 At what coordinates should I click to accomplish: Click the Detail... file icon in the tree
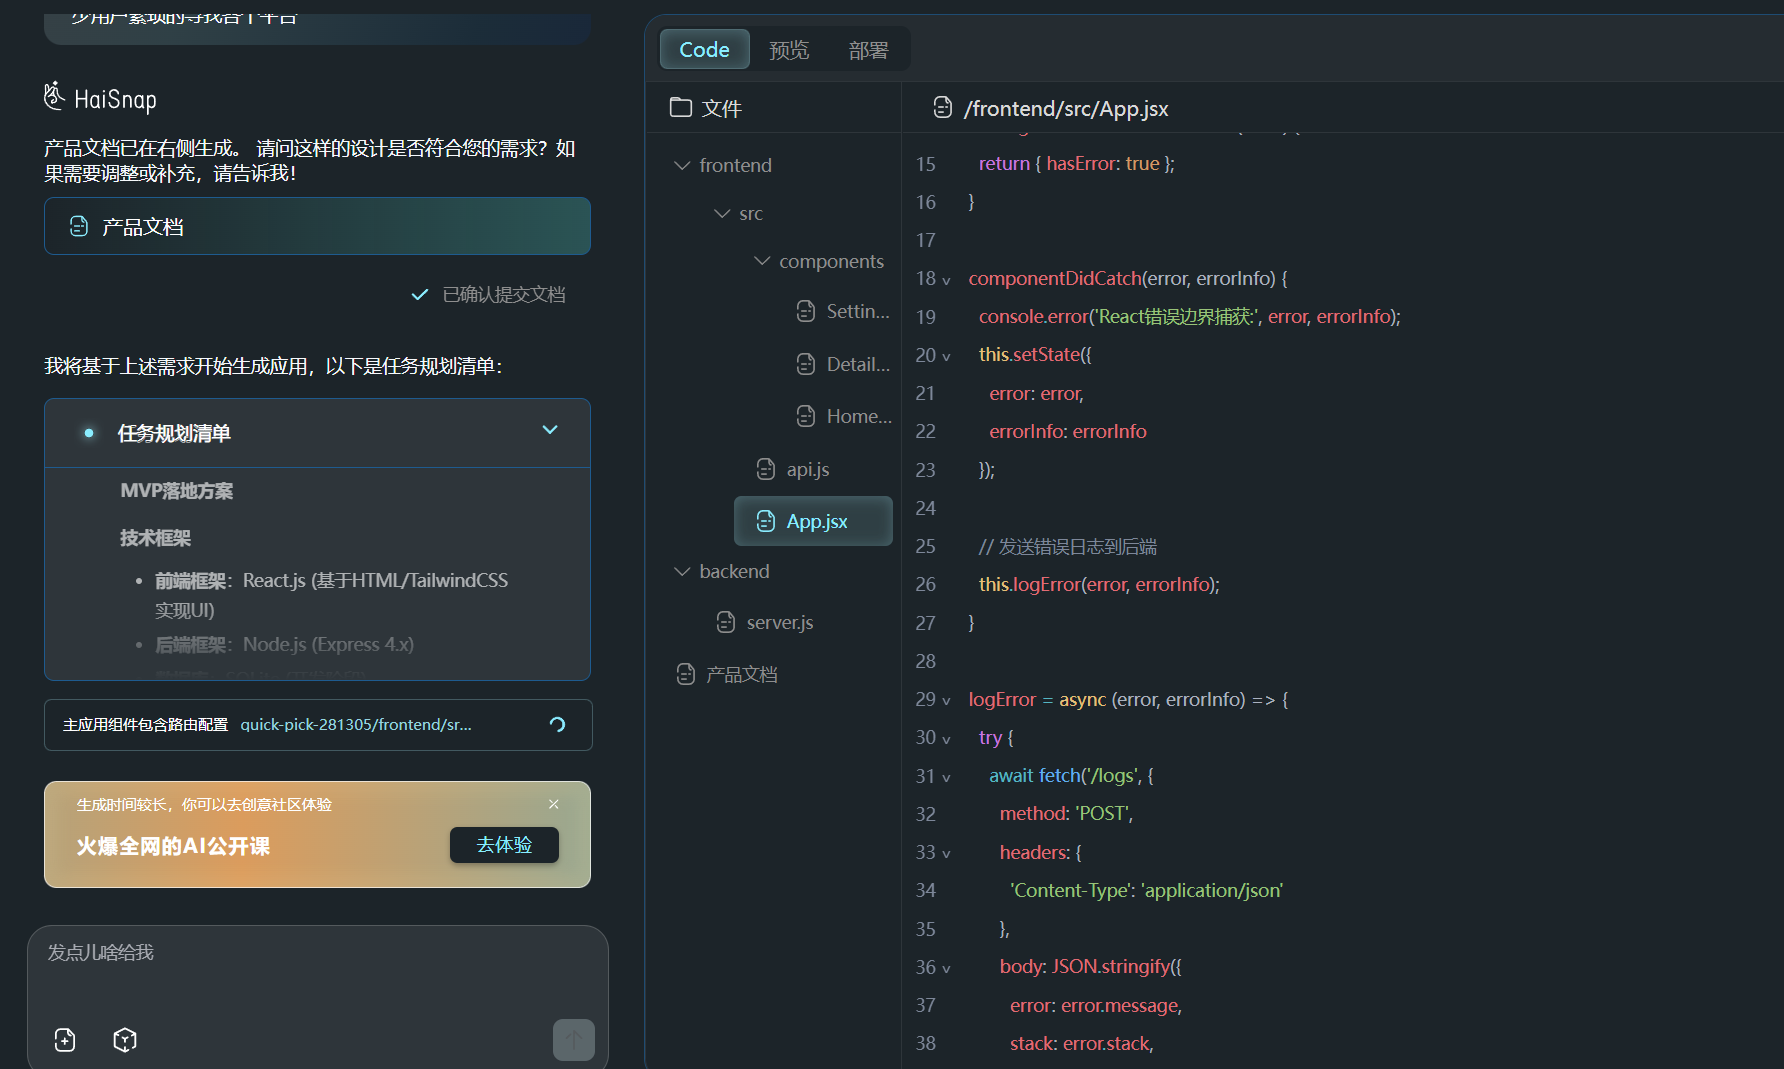click(805, 364)
